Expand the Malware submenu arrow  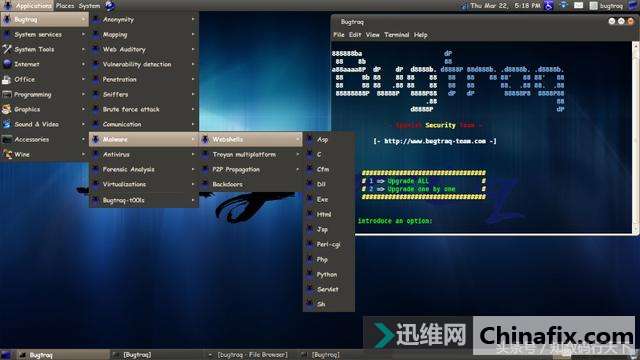[x=193, y=139]
